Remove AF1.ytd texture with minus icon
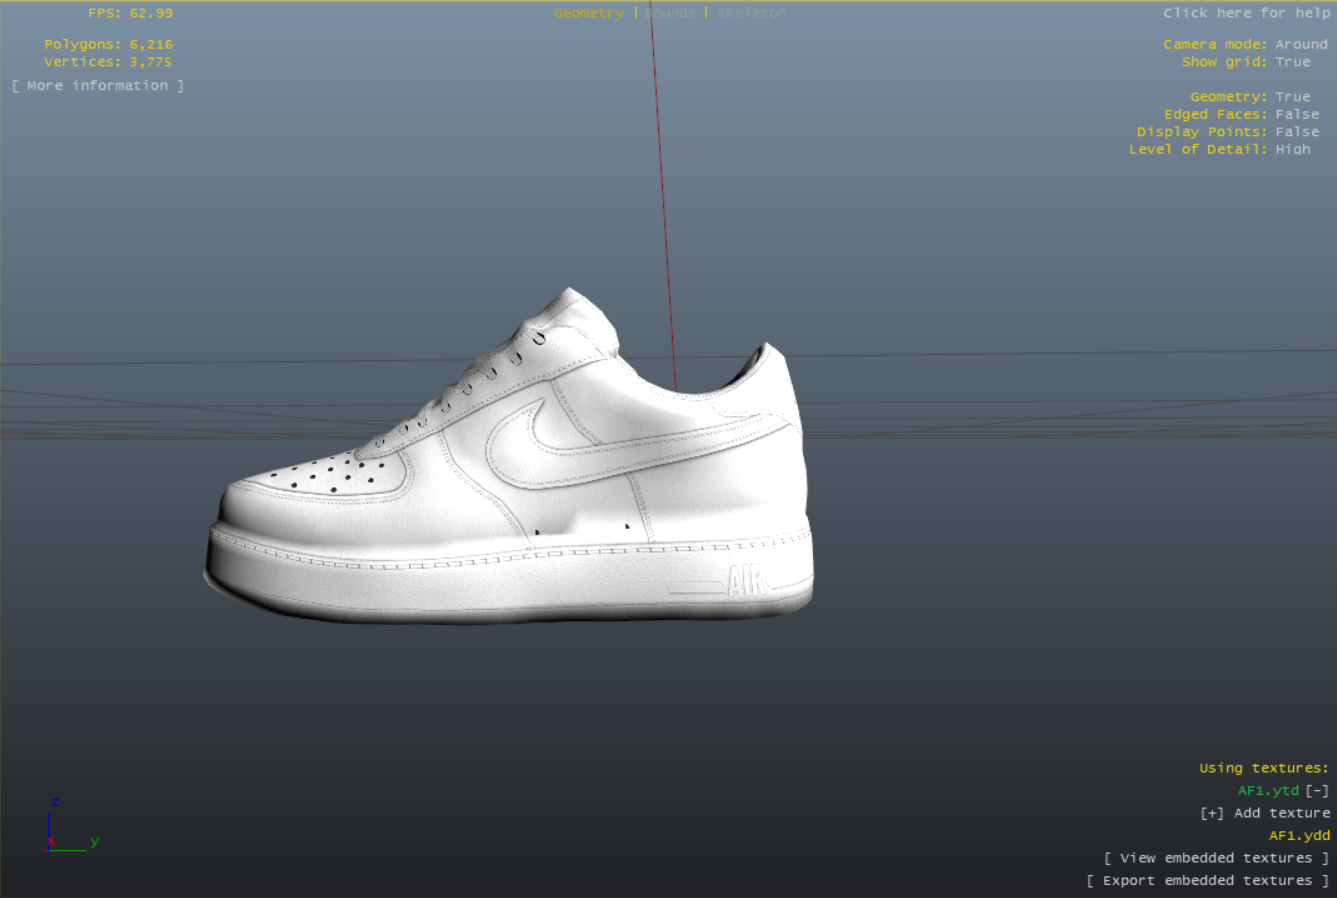This screenshot has width=1337, height=898. pyautogui.click(x=1317, y=791)
